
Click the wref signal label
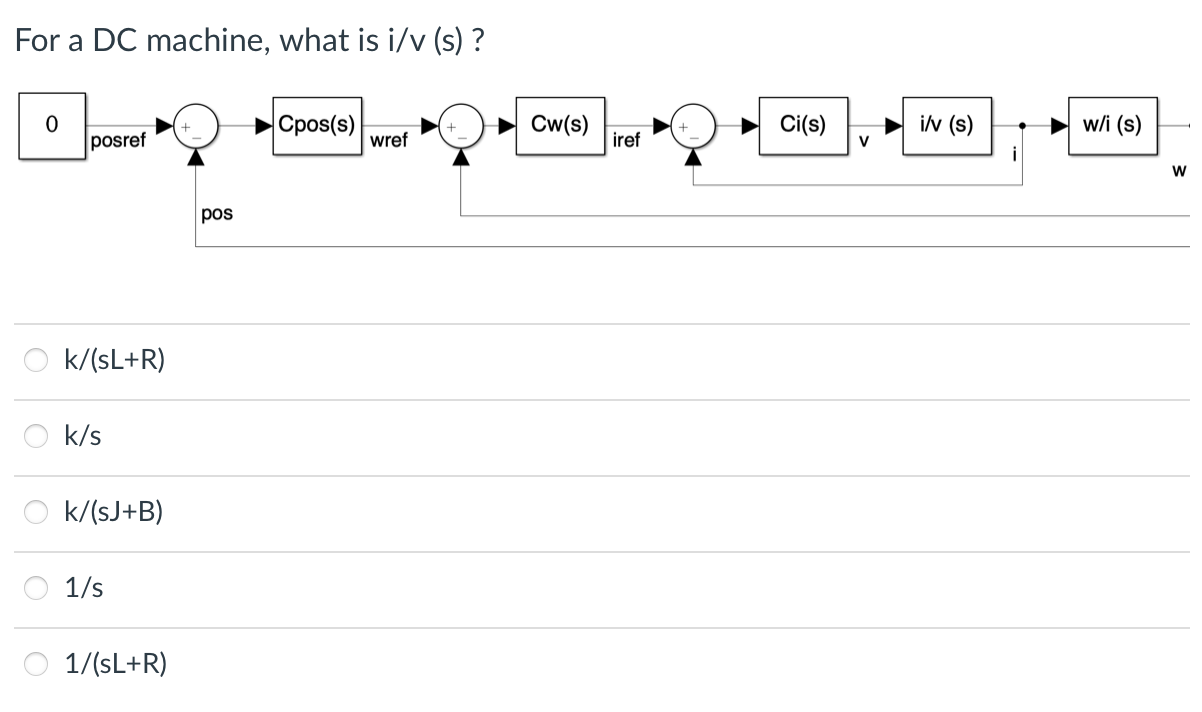(x=390, y=141)
